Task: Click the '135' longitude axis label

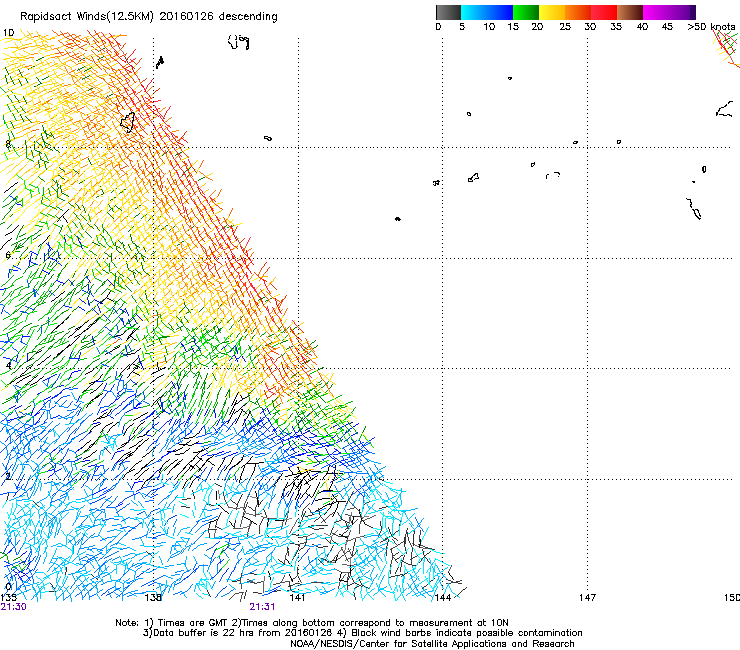Action: tap(8, 598)
